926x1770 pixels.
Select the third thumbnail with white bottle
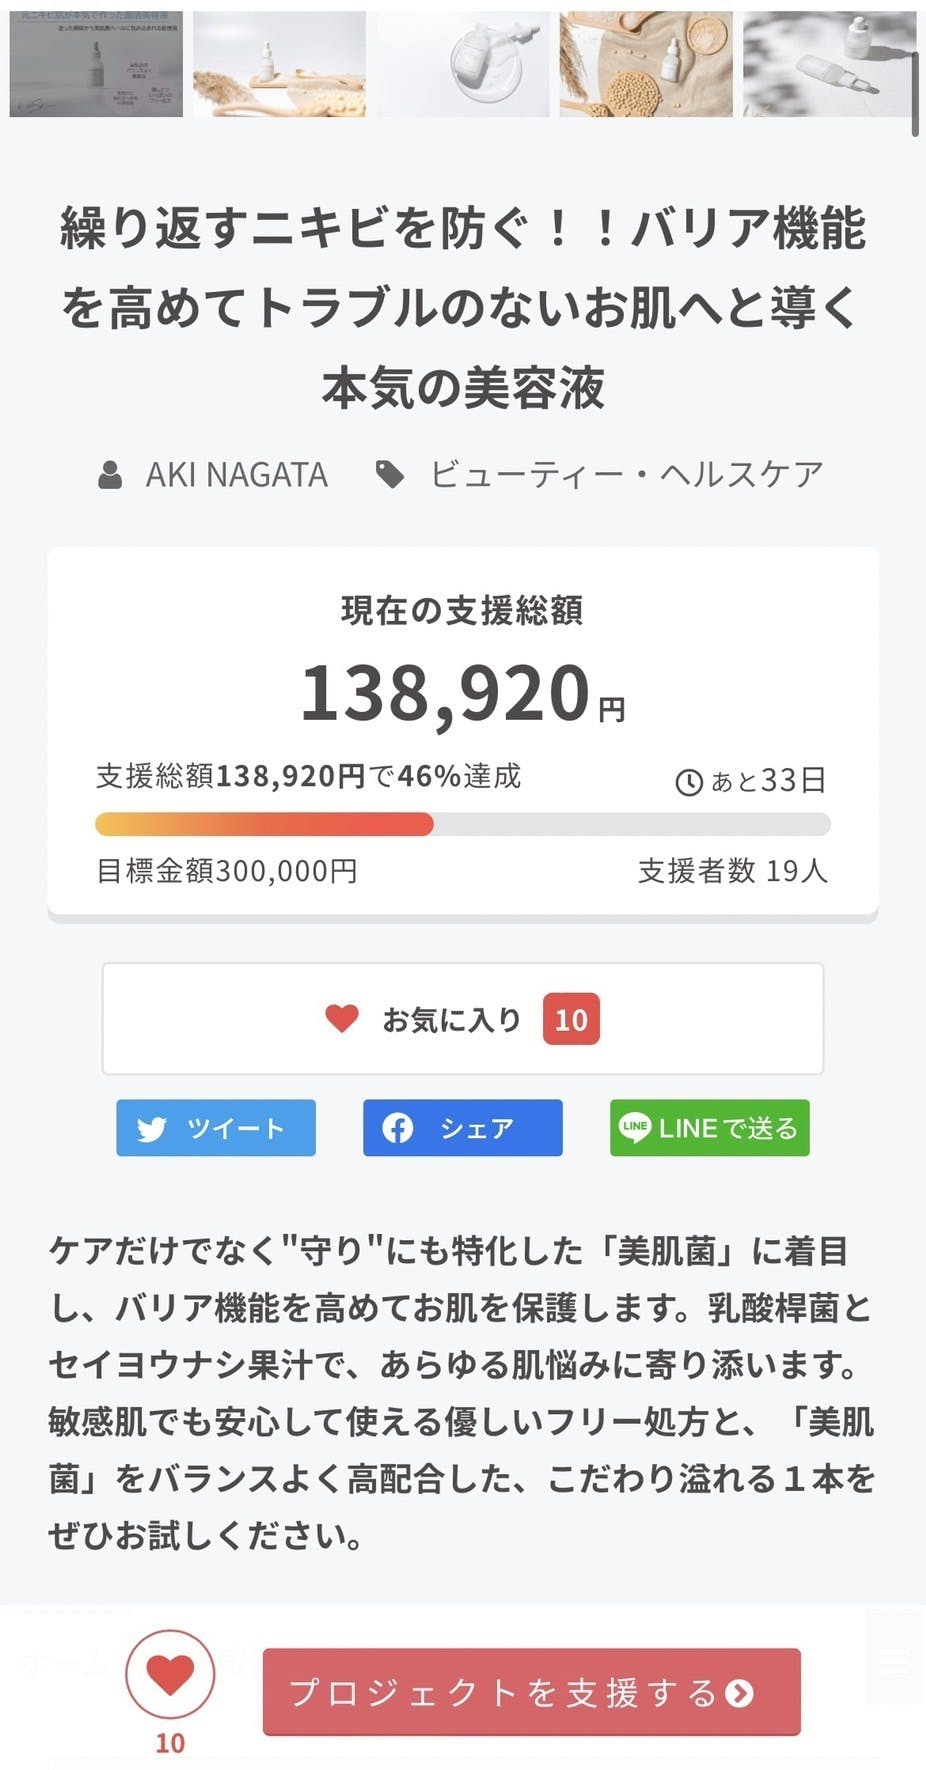463,64
